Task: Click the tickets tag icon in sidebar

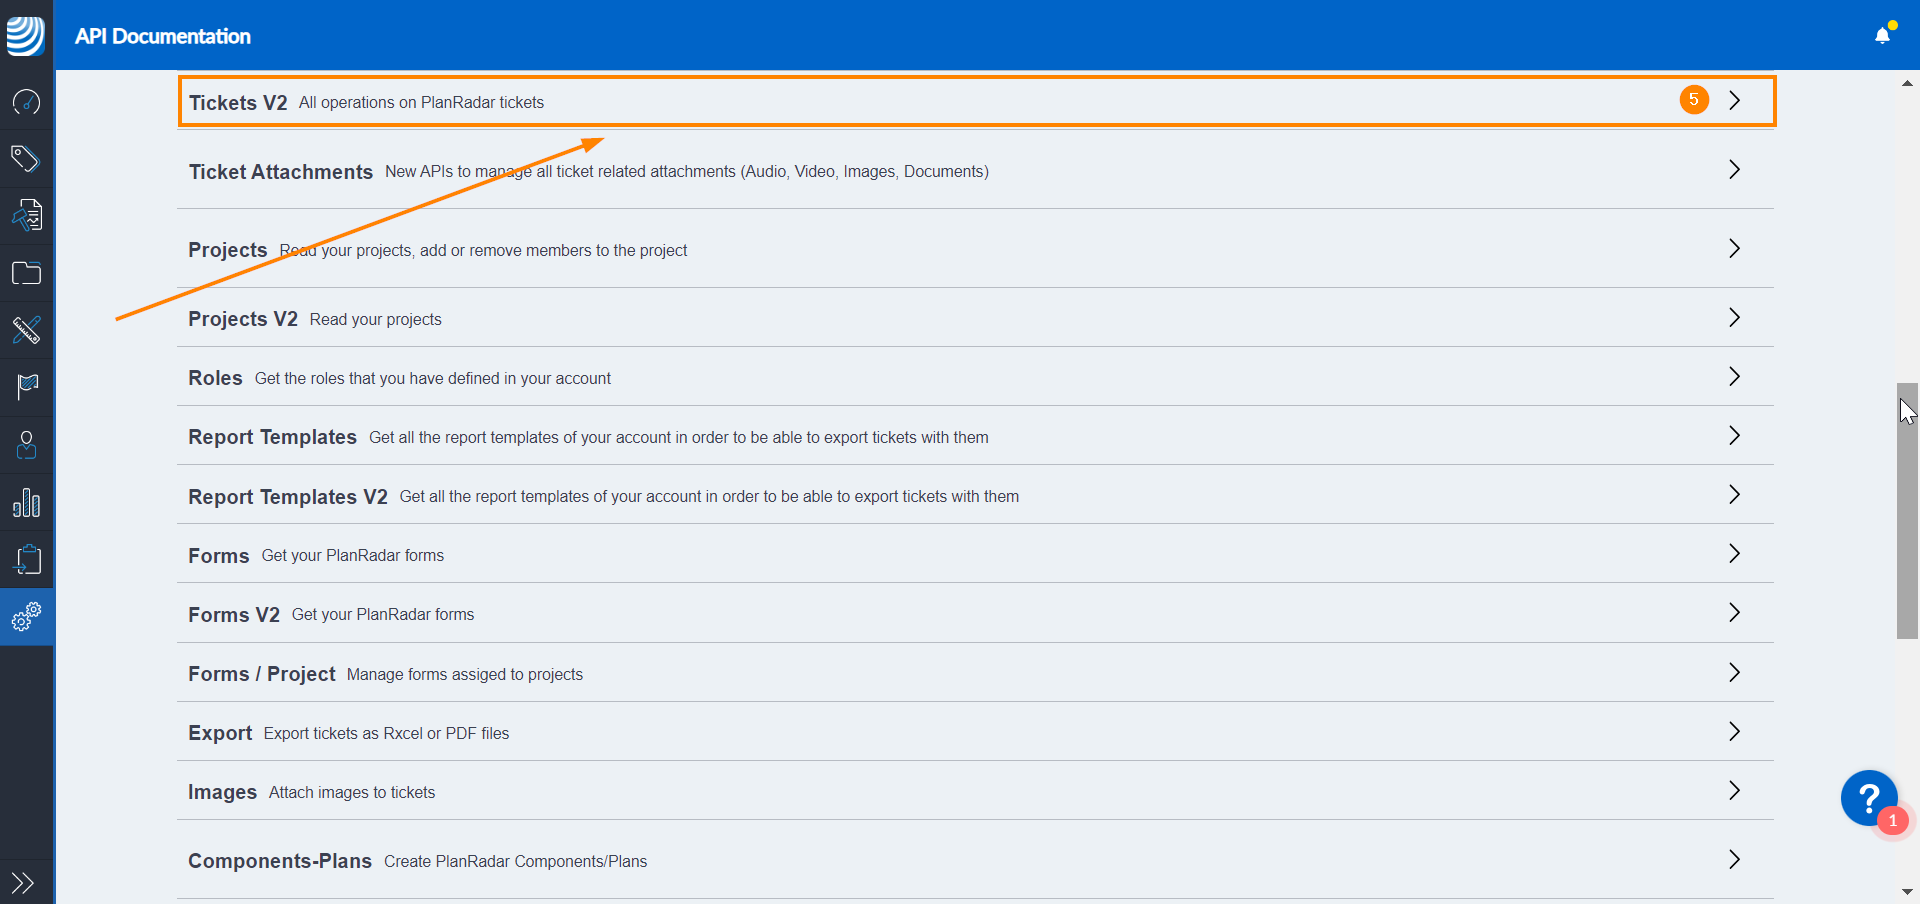Action: coord(26,159)
